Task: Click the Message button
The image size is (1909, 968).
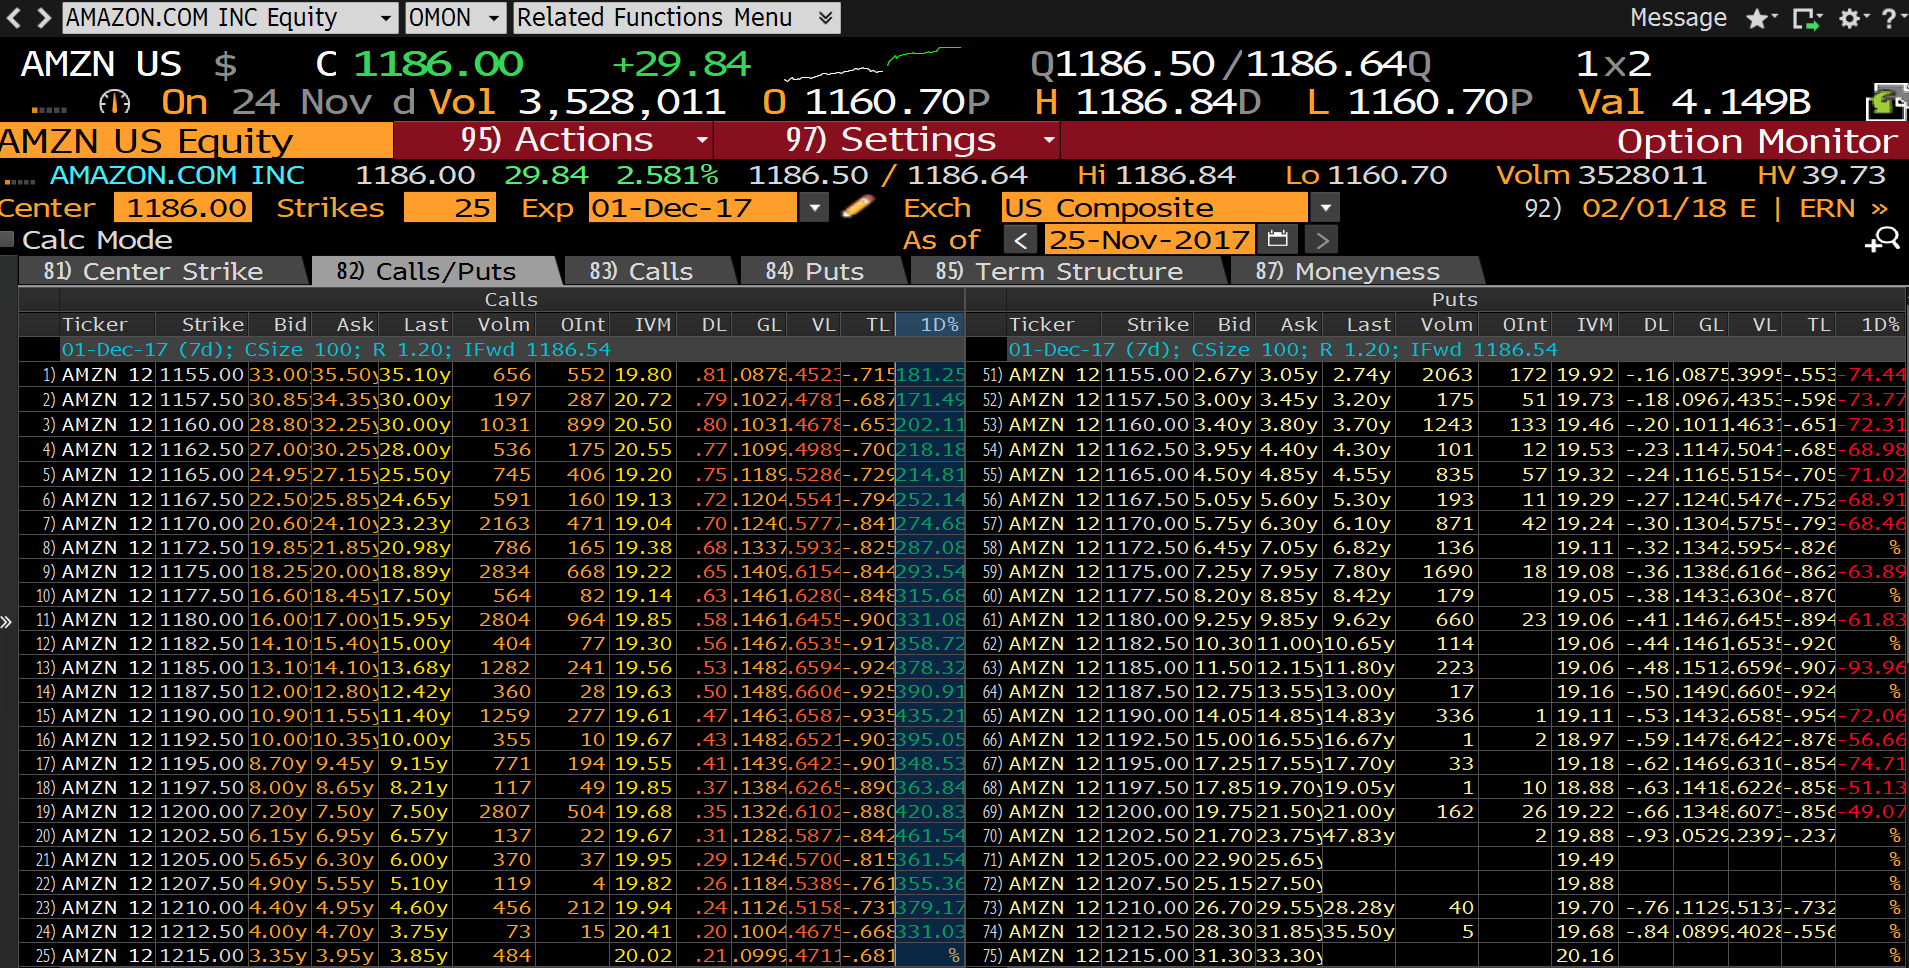Action: pyautogui.click(x=1678, y=18)
